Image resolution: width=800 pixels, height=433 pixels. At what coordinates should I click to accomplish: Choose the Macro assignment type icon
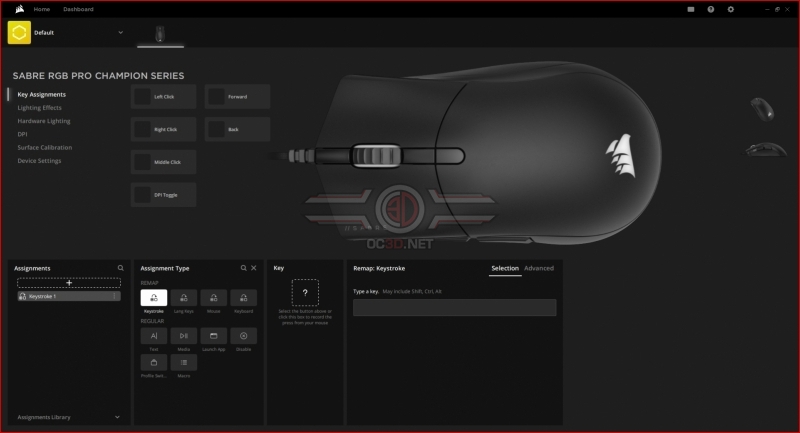tap(184, 363)
